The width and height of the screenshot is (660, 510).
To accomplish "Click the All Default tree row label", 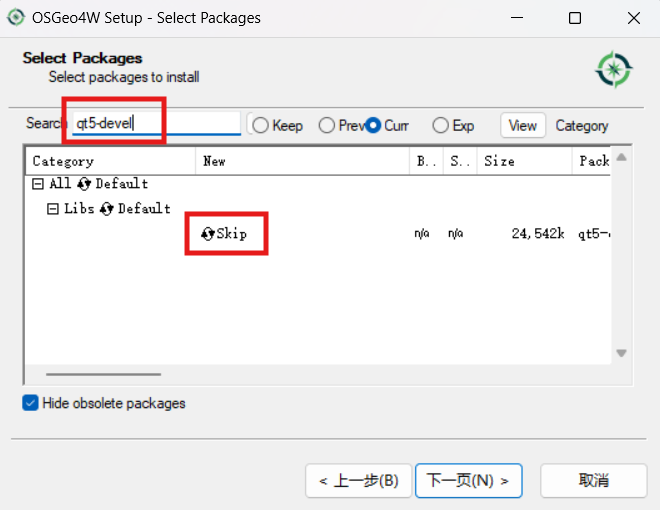I will point(98,184).
